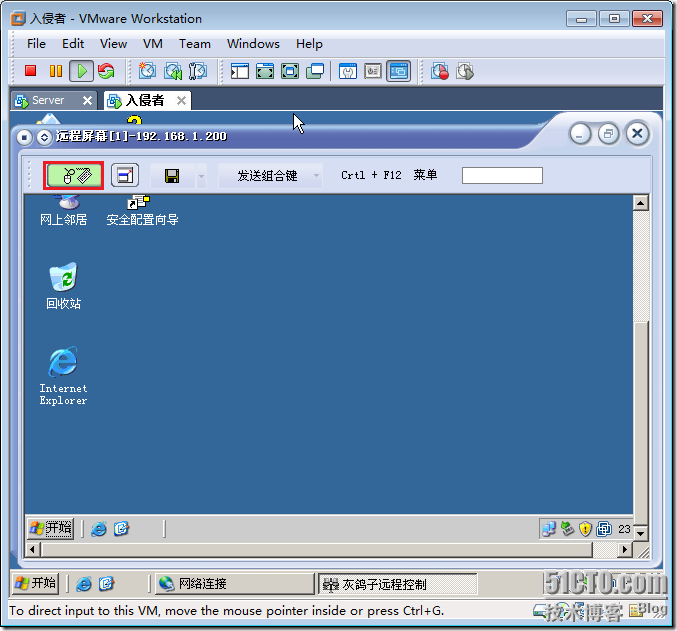The height and width of the screenshot is (631, 677).
Task: Click the horizontal scrollbar left arrow
Action: [x=32, y=550]
